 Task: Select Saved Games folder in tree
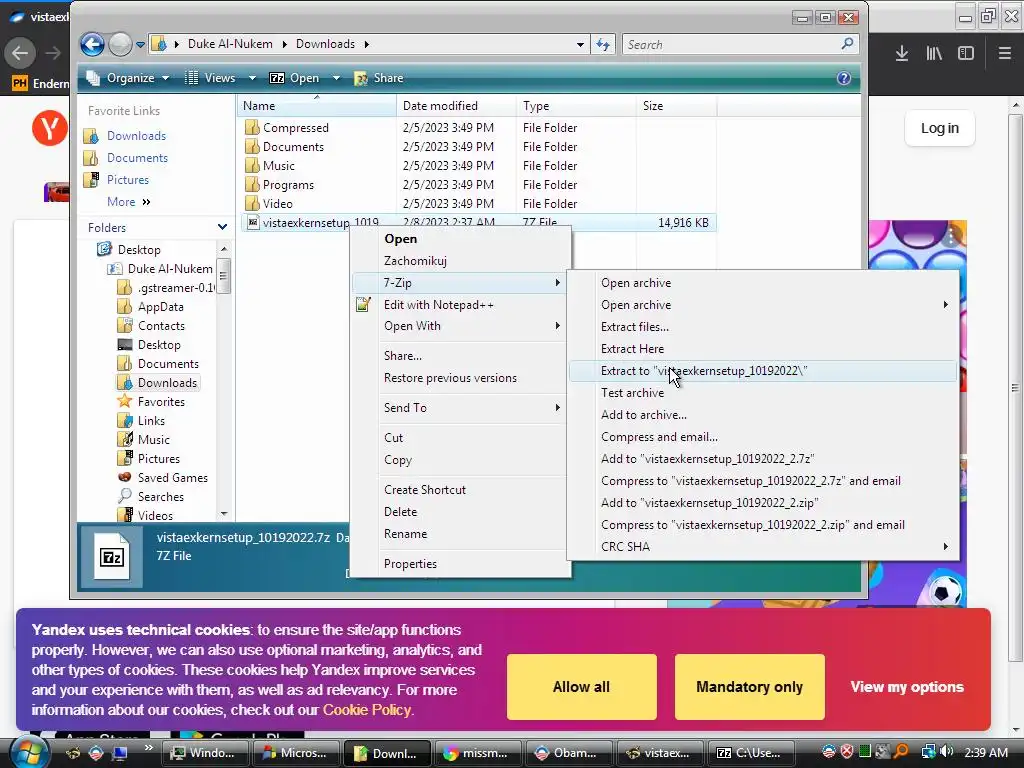pyautogui.click(x=172, y=477)
